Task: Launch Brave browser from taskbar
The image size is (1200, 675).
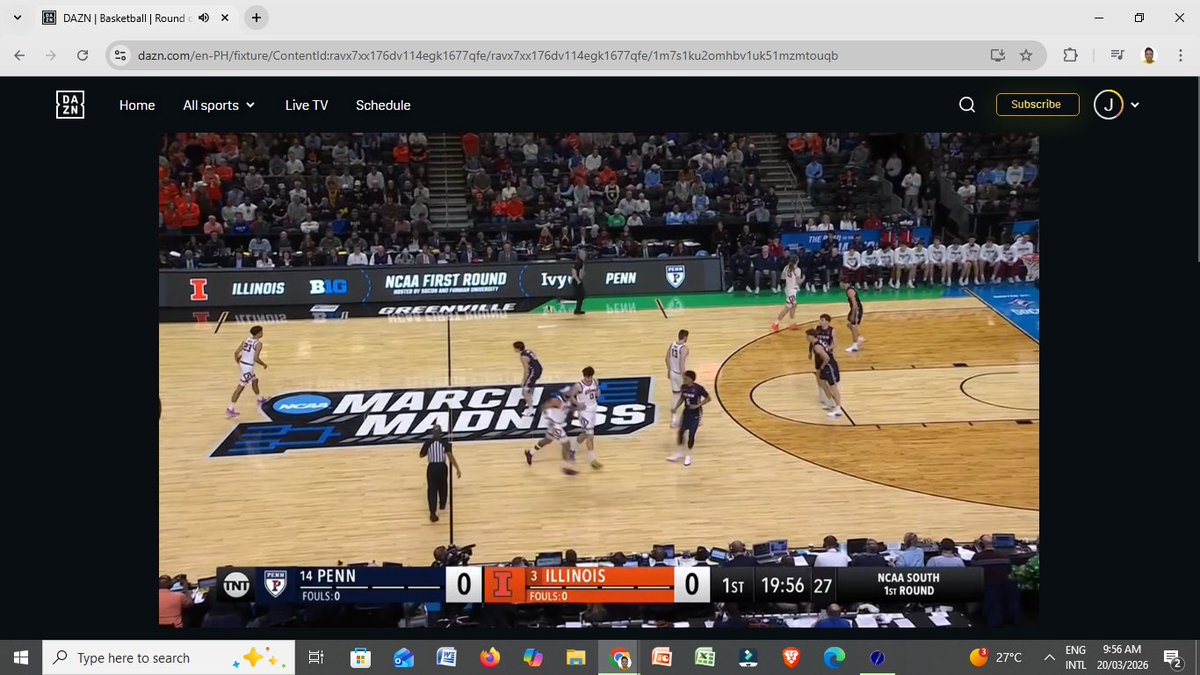Action: (x=790, y=657)
